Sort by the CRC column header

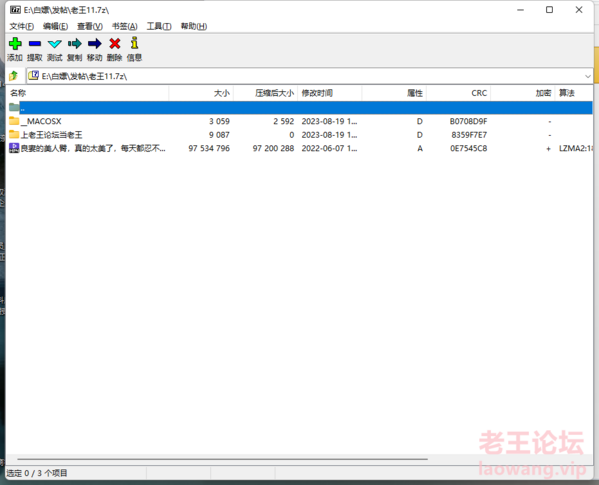[x=459, y=93]
